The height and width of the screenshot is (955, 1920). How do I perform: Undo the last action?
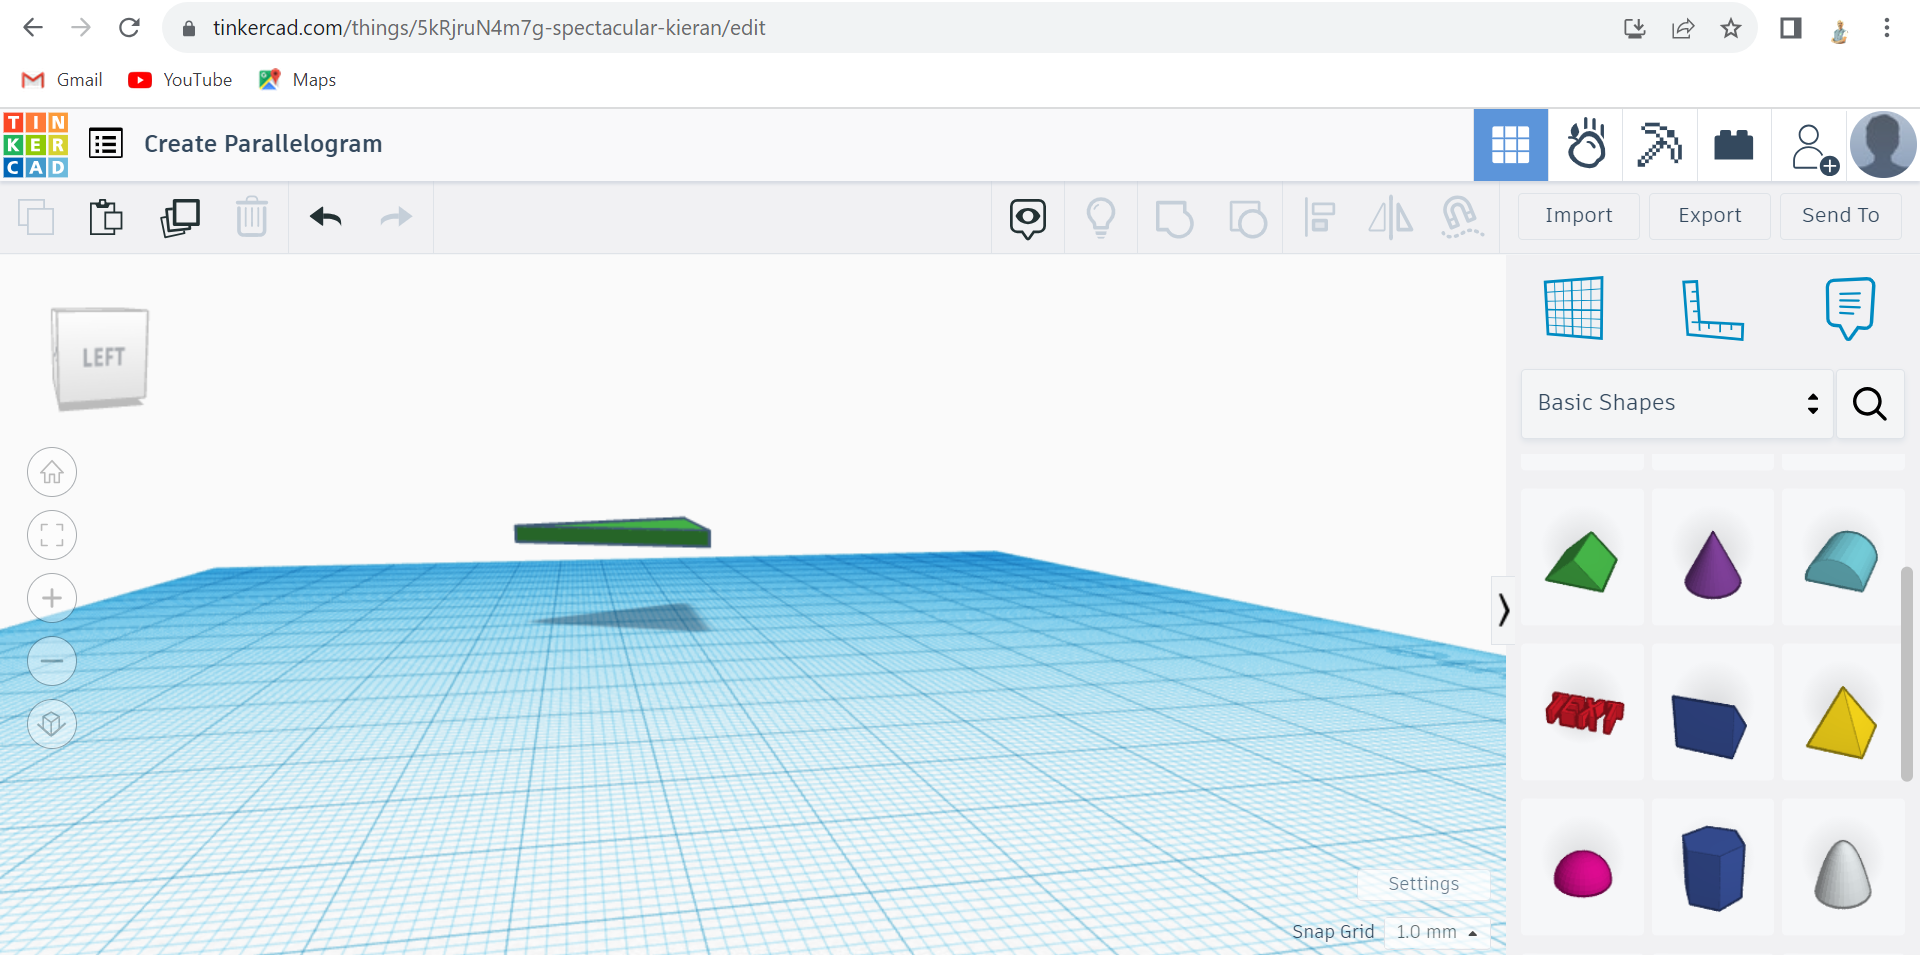point(326,217)
